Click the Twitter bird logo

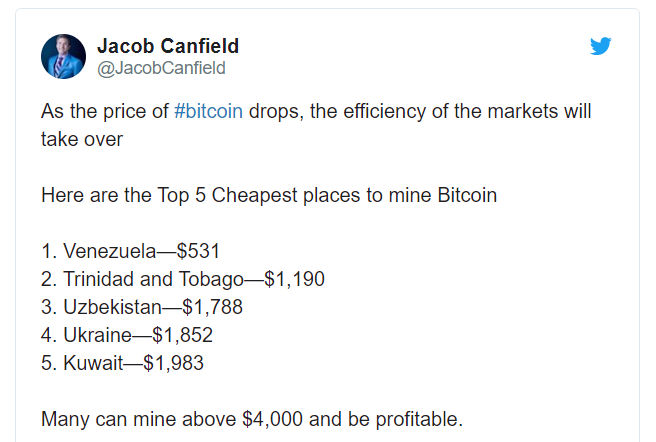click(x=600, y=46)
